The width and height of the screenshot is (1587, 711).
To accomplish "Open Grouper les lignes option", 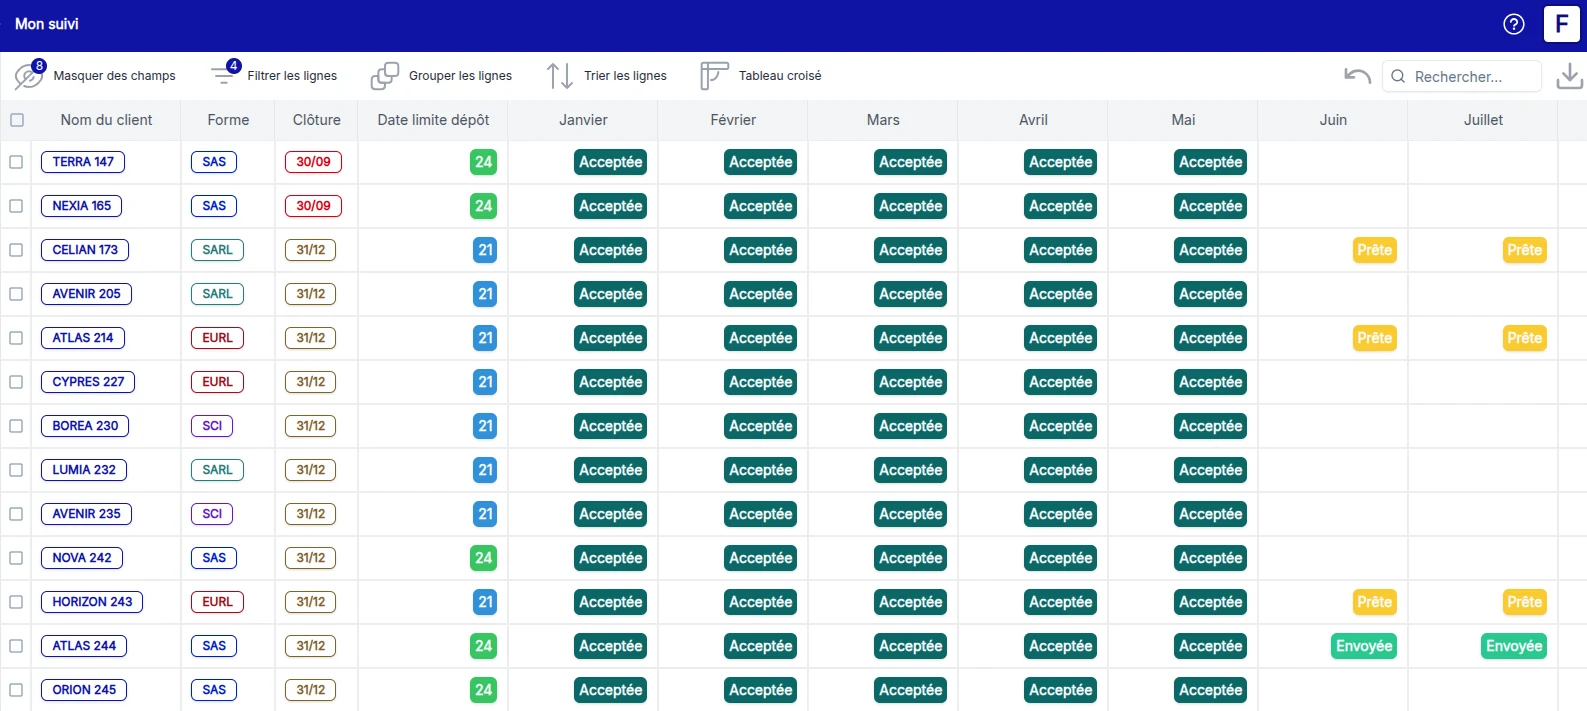I will click(x=460, y=76).
